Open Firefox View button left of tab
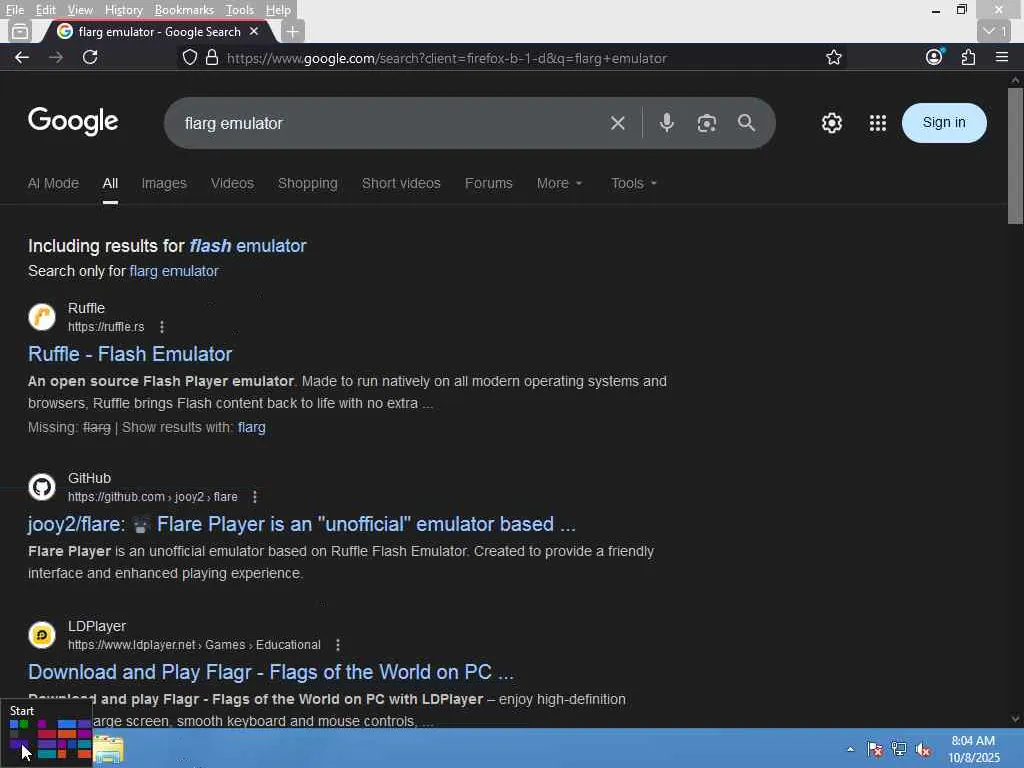Image resolution: width=1024 pixels, height=768 pixels. (20, 31)
